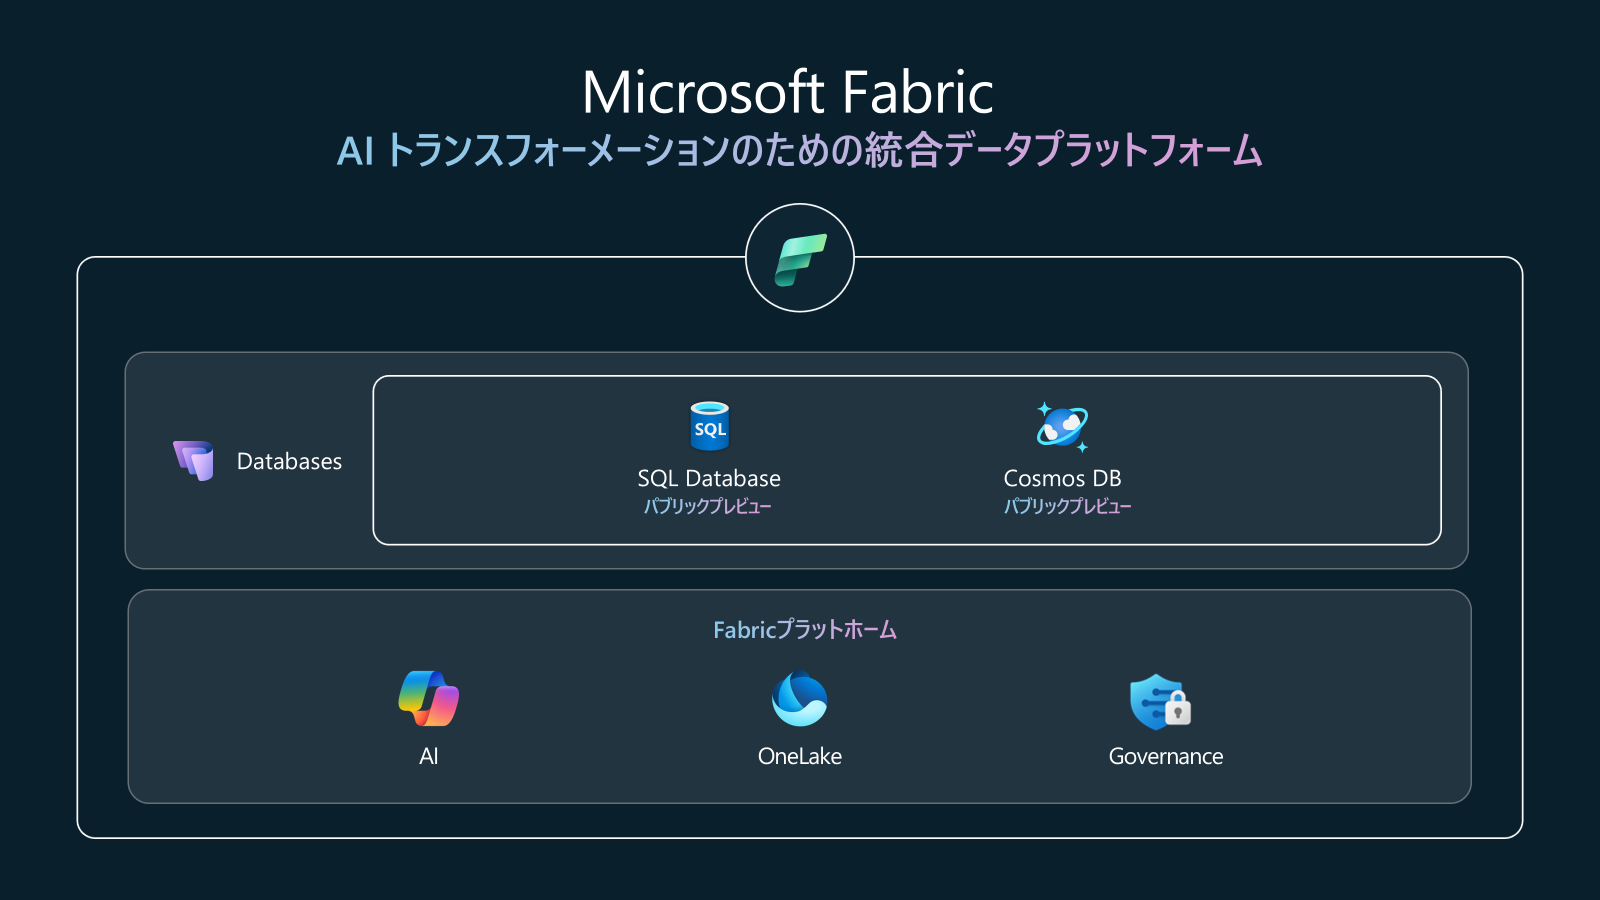Viewport: 1600px width, 900px height.
Task: Click the Databases label
Action: (289, 461)
